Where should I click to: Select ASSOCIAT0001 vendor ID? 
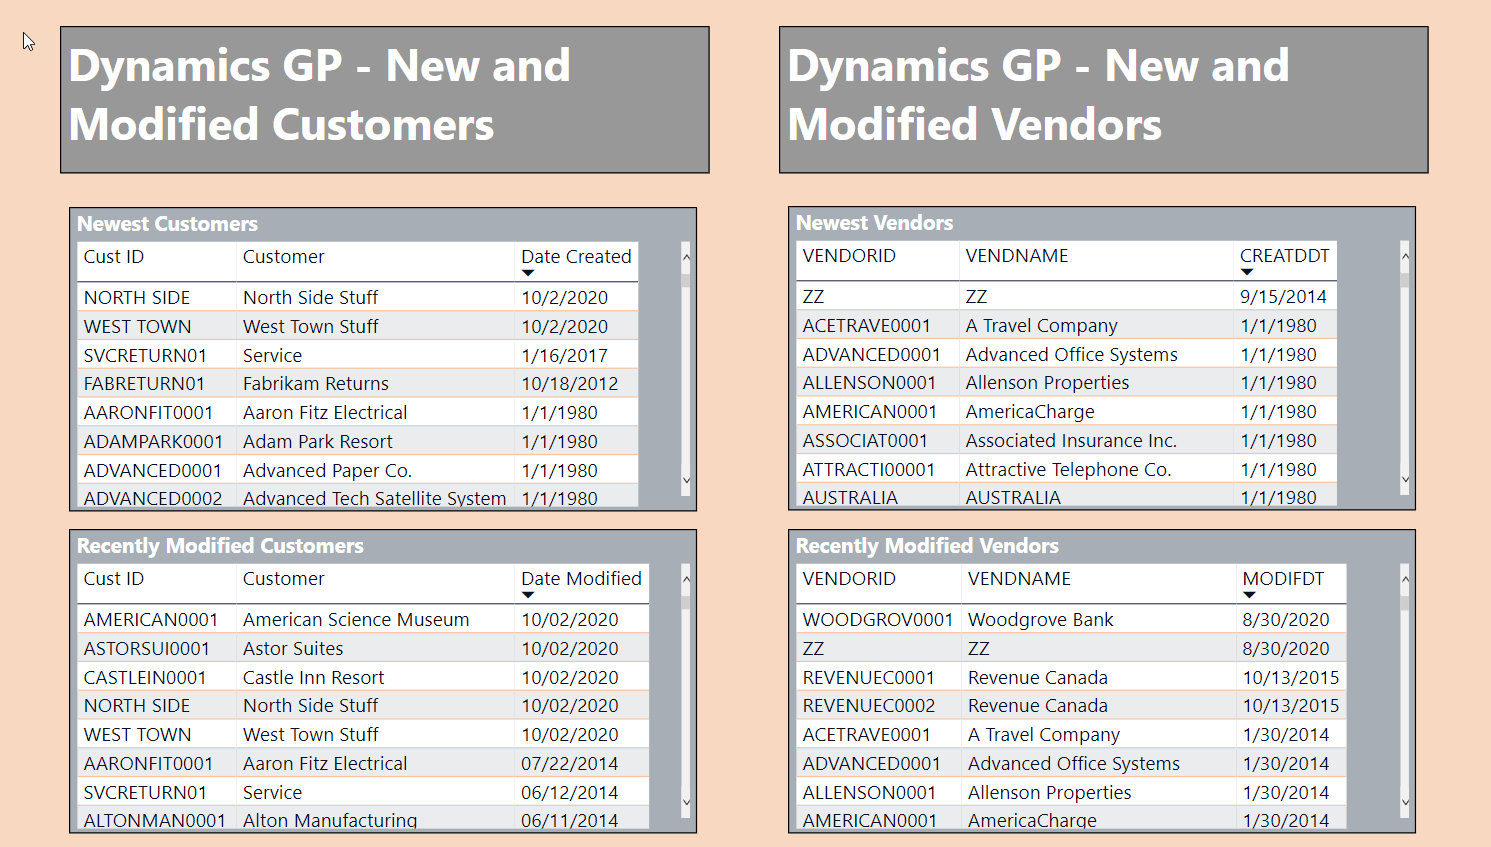coord(865,441)
